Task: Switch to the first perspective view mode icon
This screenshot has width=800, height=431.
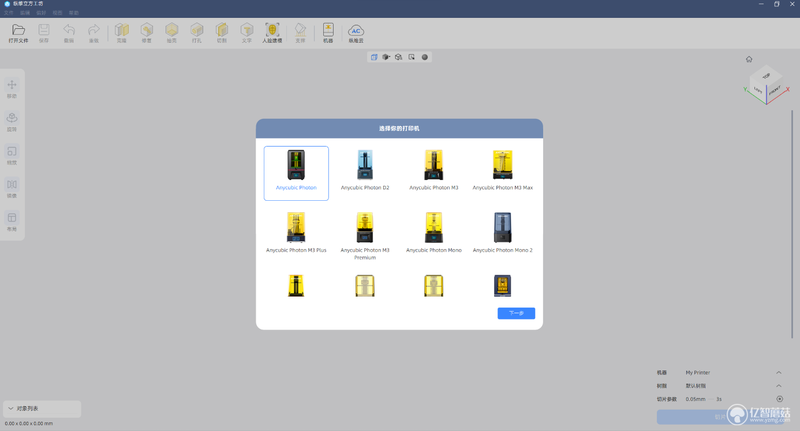Action: 374,57
